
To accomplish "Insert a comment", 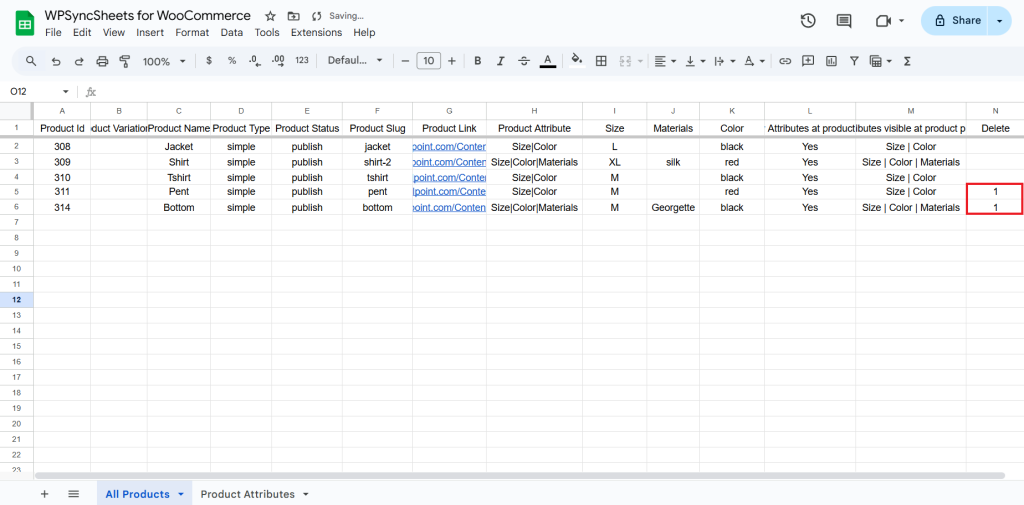I will point(808,61).
